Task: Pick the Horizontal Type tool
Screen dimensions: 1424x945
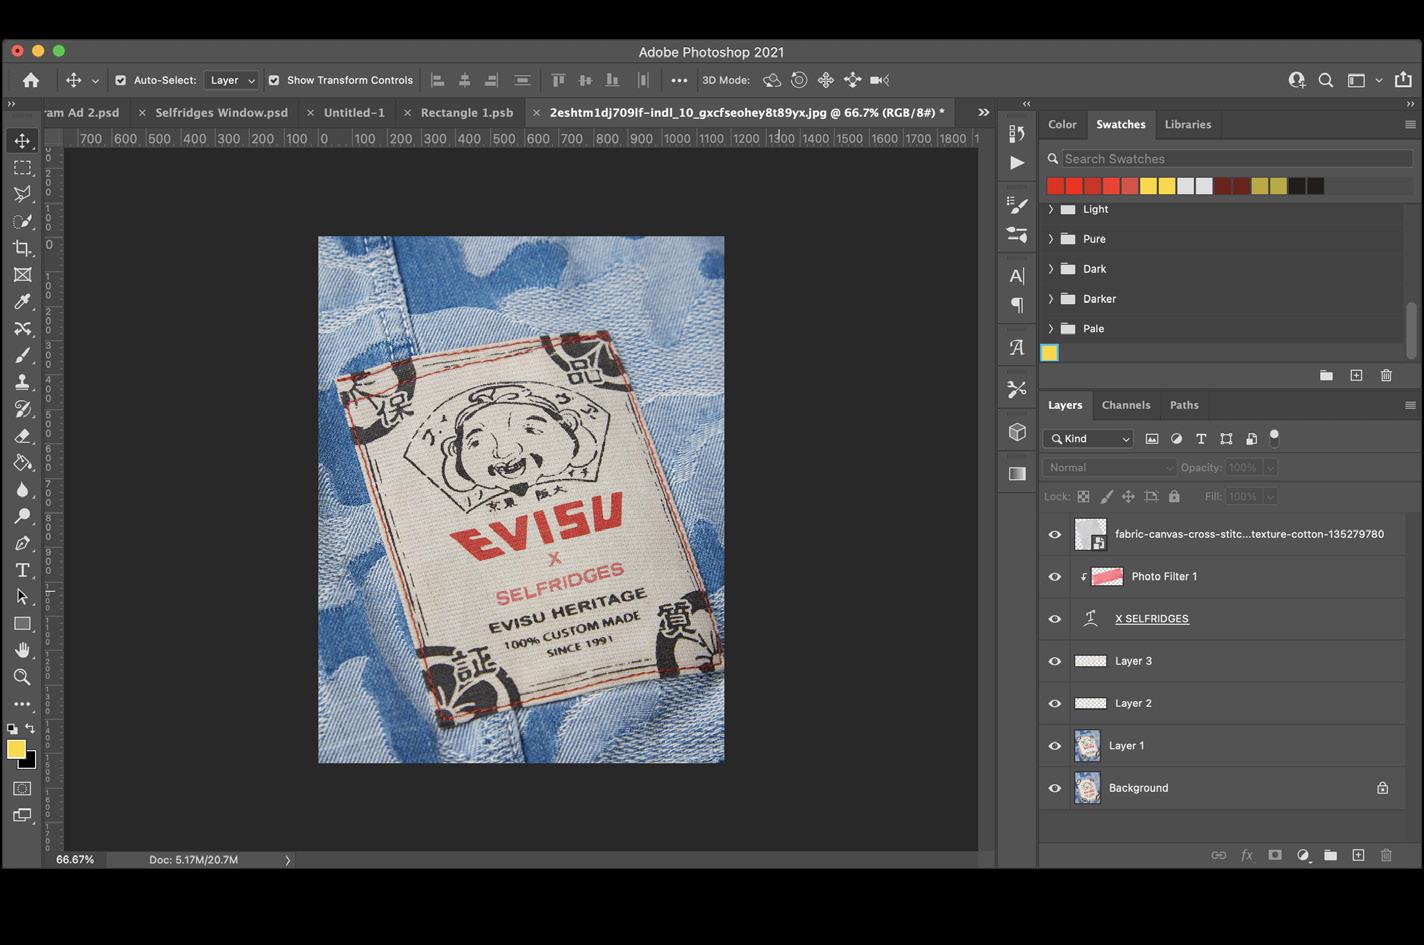Action: tap(22, 570)
